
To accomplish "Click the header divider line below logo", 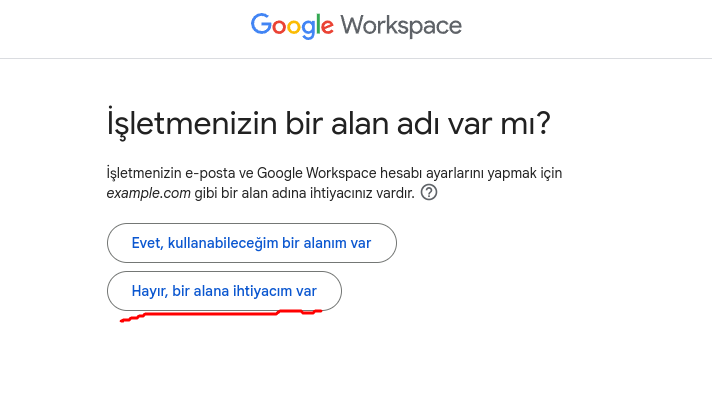I will [x=356, y=58].
